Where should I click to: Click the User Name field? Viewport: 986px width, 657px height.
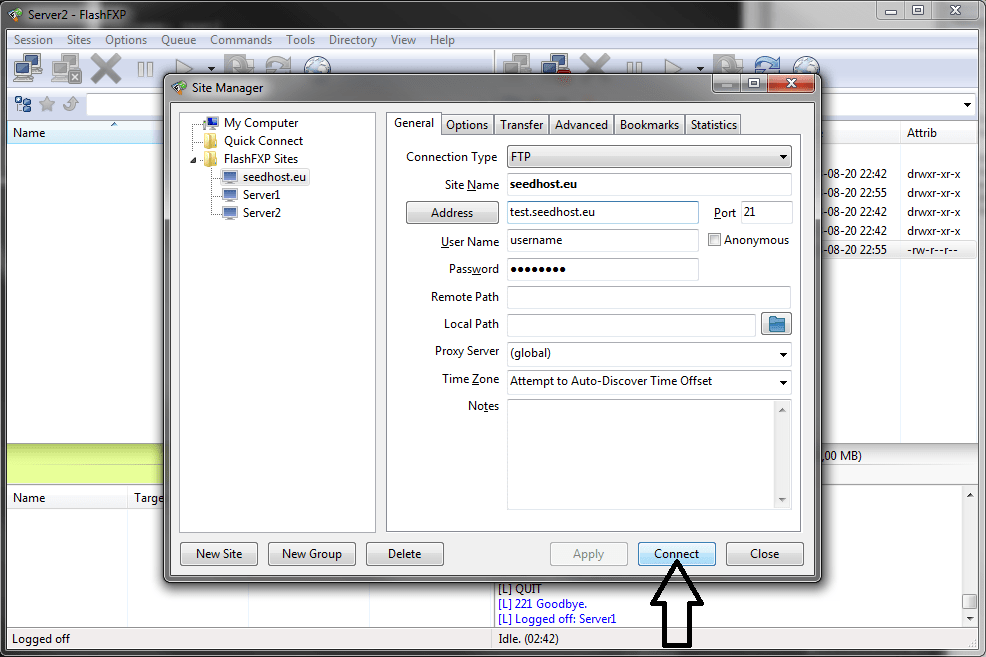click(x=602, y=240)
